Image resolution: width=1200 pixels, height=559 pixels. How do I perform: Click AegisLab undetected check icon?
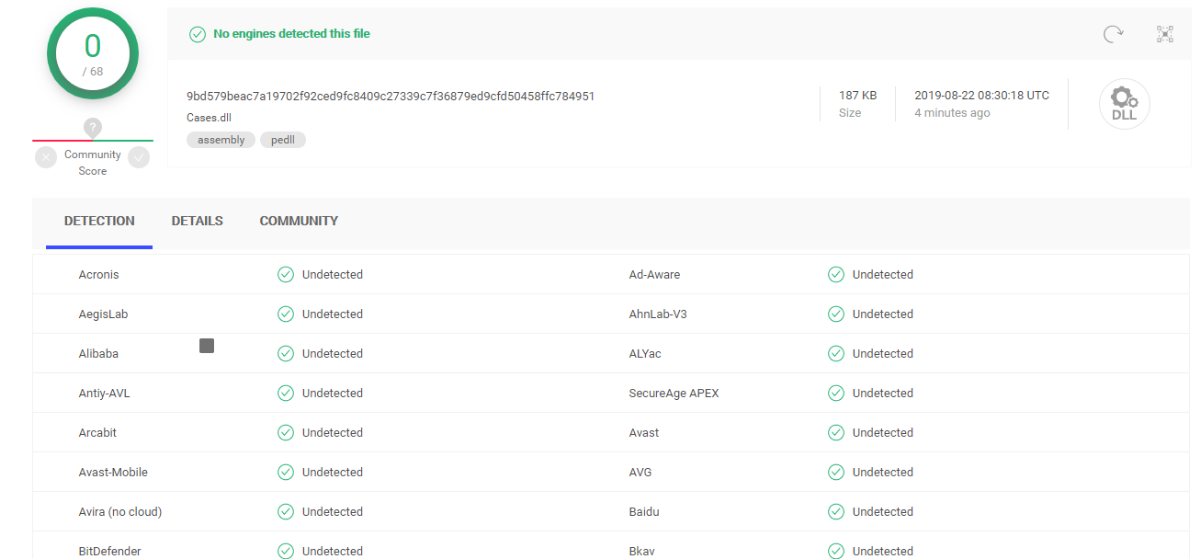[285, 314]
